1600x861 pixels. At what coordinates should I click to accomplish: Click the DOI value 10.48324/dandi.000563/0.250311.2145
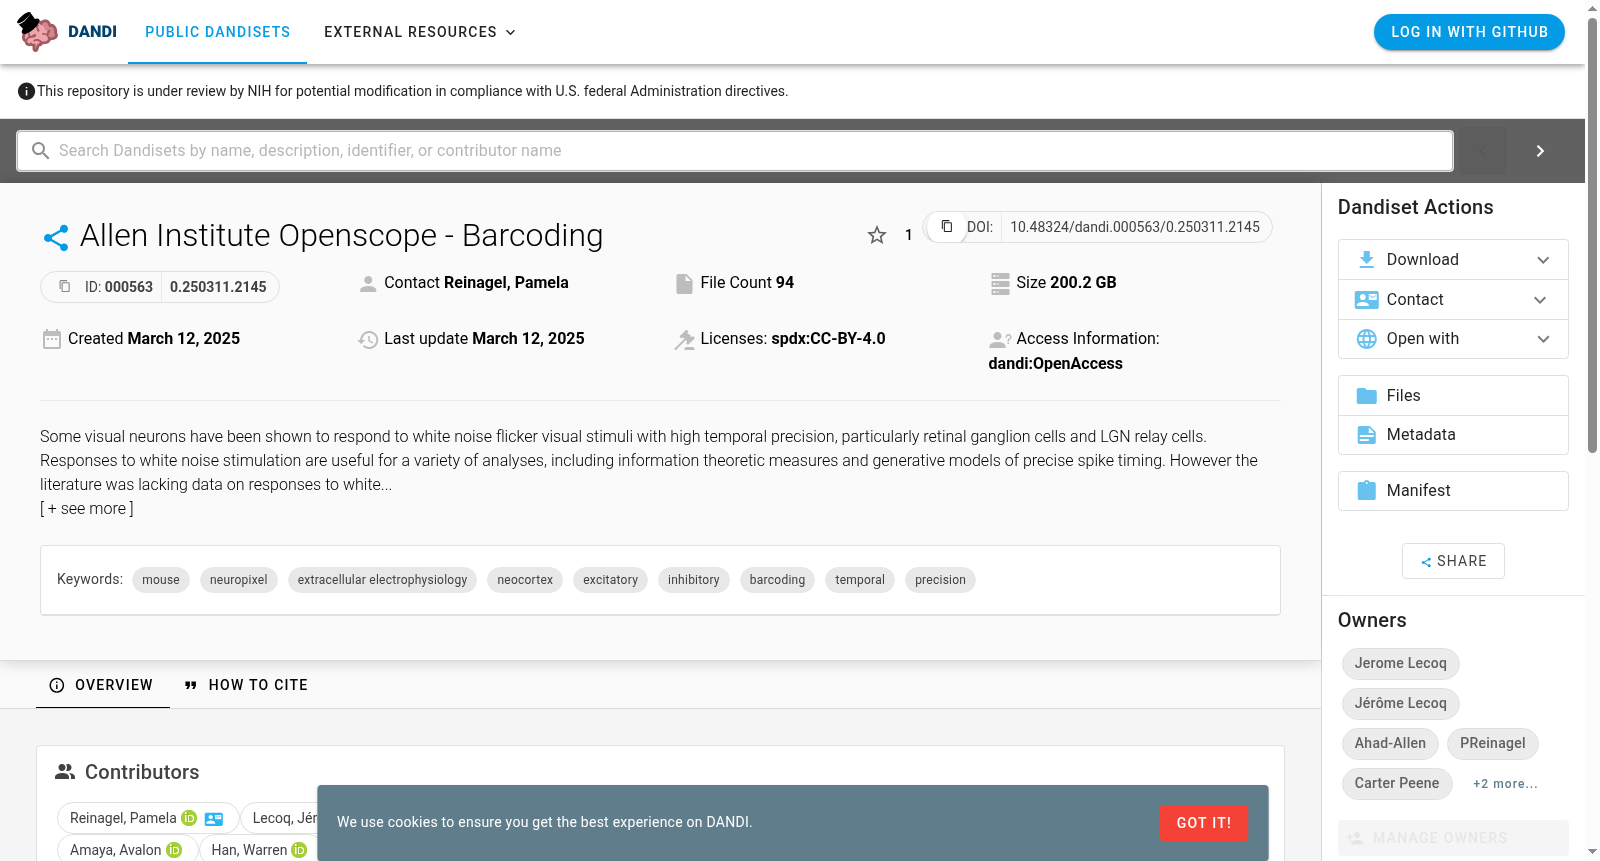coord(1135,227)
